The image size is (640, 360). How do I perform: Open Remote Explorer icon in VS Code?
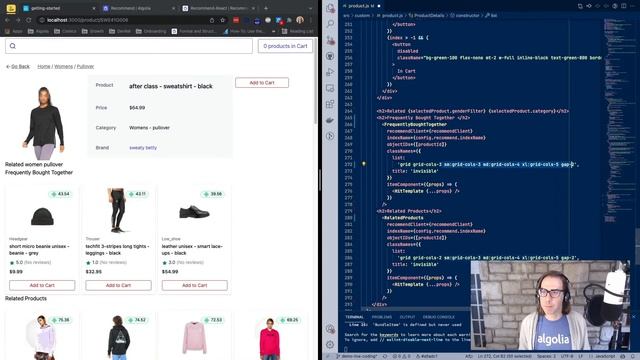[331, 88]
